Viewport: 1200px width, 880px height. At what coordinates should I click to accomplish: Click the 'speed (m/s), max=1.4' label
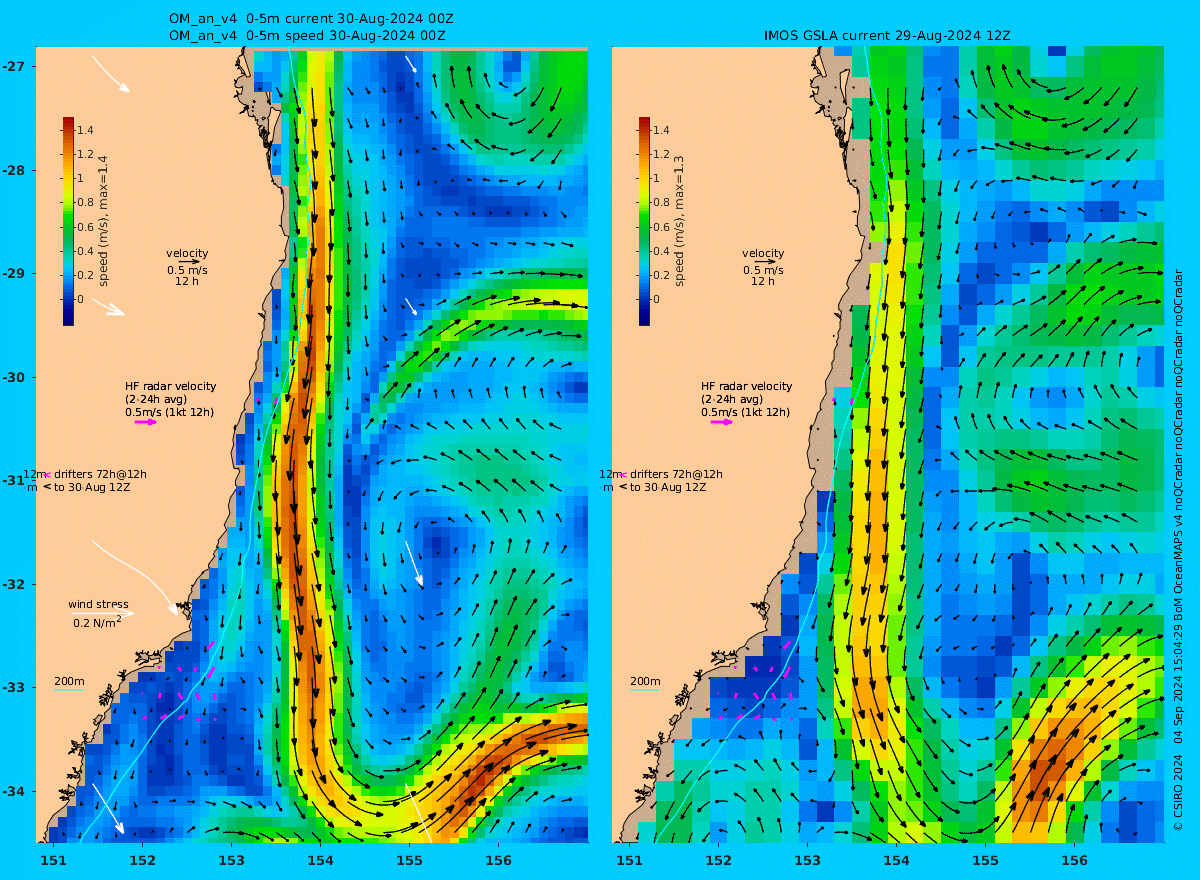tap(103, 220)
